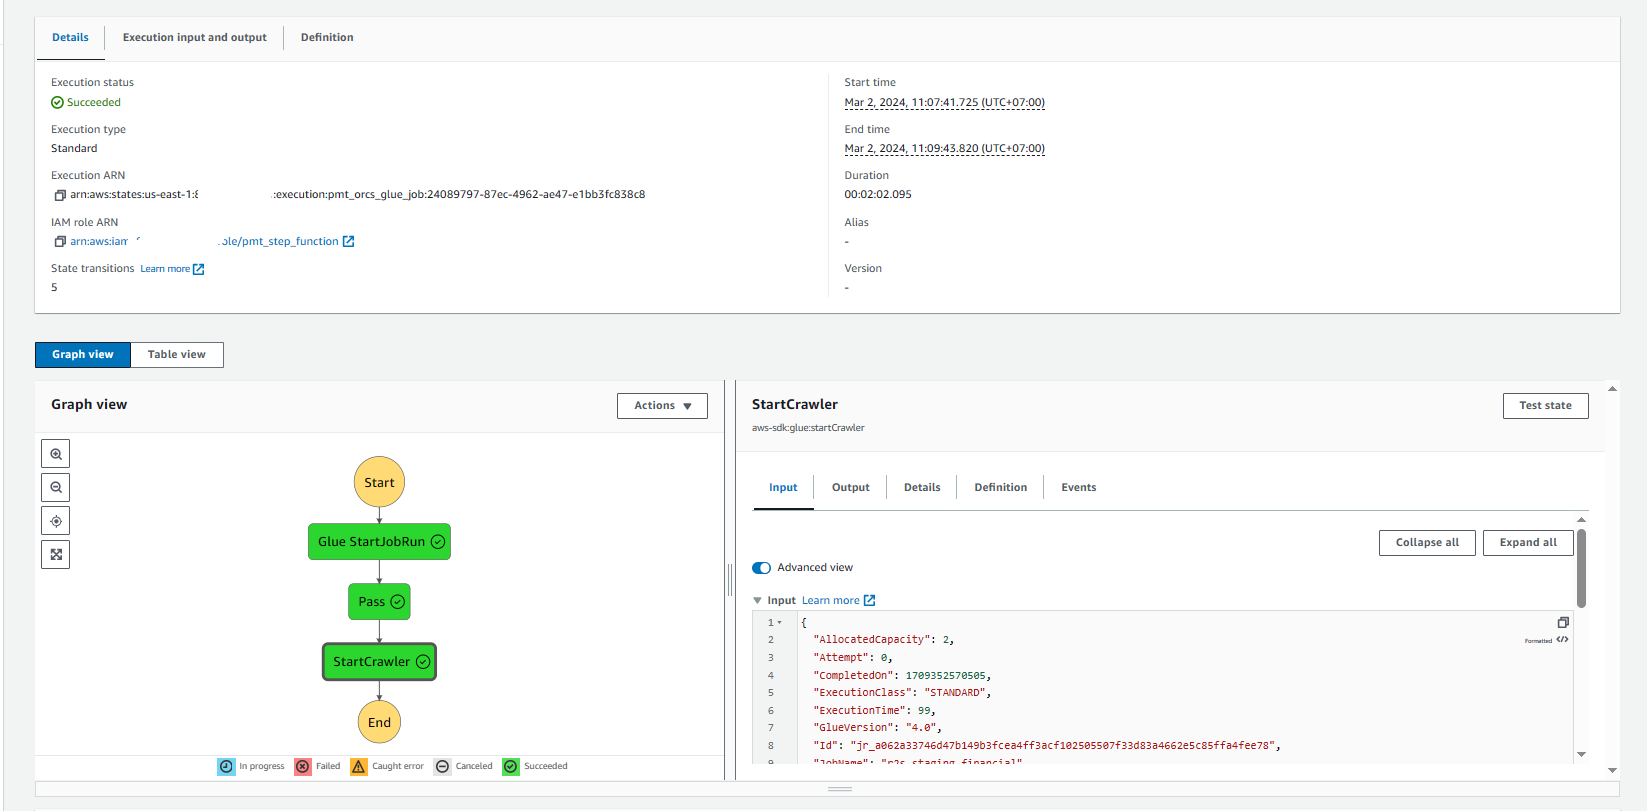The height and width of the screenshot is (811, 1647).
Task: Open StartCrawler Events tab
Action: tap(1079, 488)
